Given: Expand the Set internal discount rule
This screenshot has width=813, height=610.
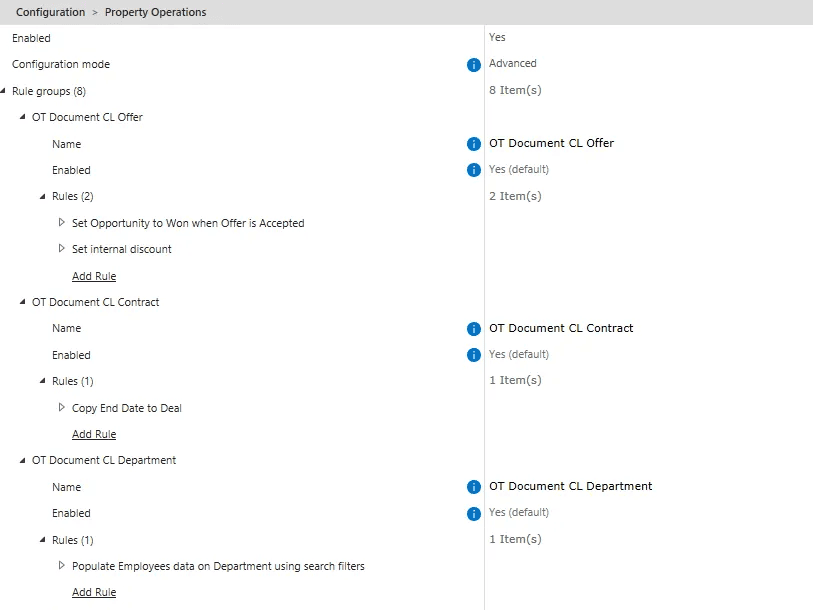Looking at the screenshot, I should tap(62, 249).
